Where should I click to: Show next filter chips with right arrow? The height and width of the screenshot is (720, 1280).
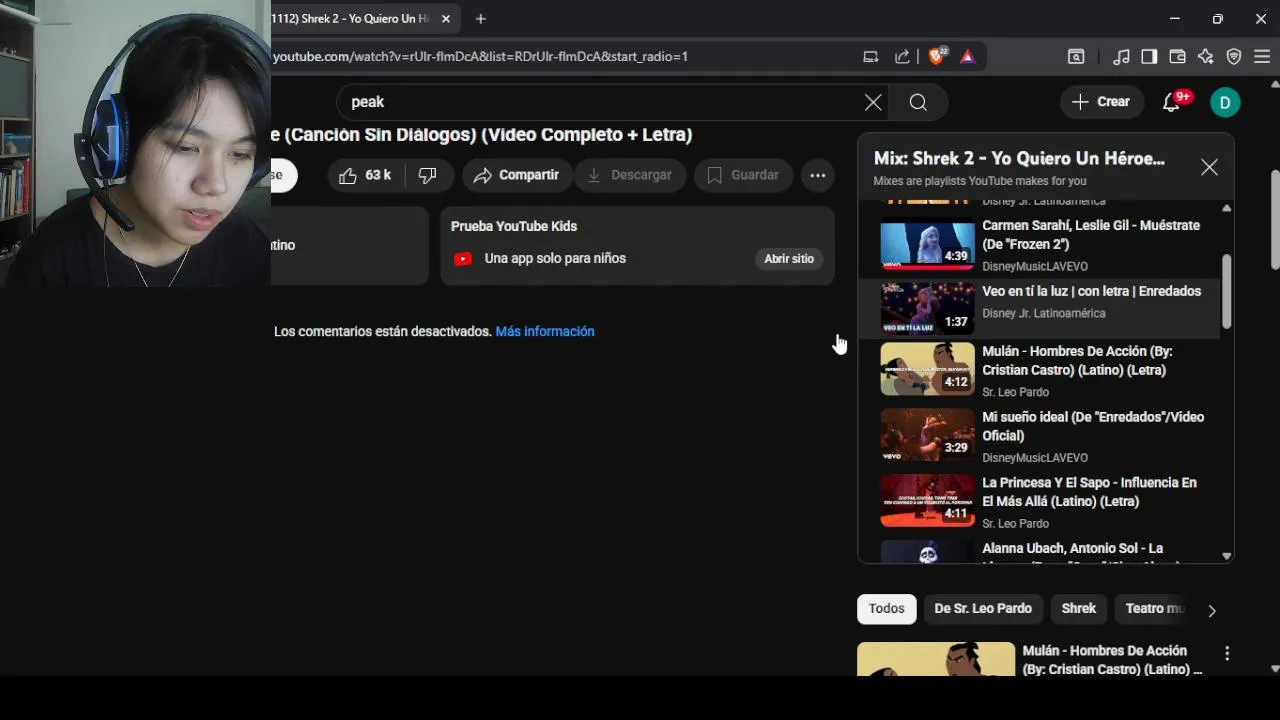coord(1211,610)
